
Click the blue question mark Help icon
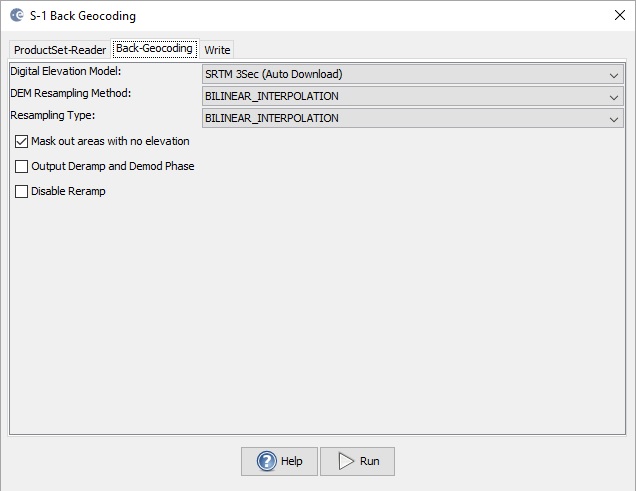pos(267,461)
